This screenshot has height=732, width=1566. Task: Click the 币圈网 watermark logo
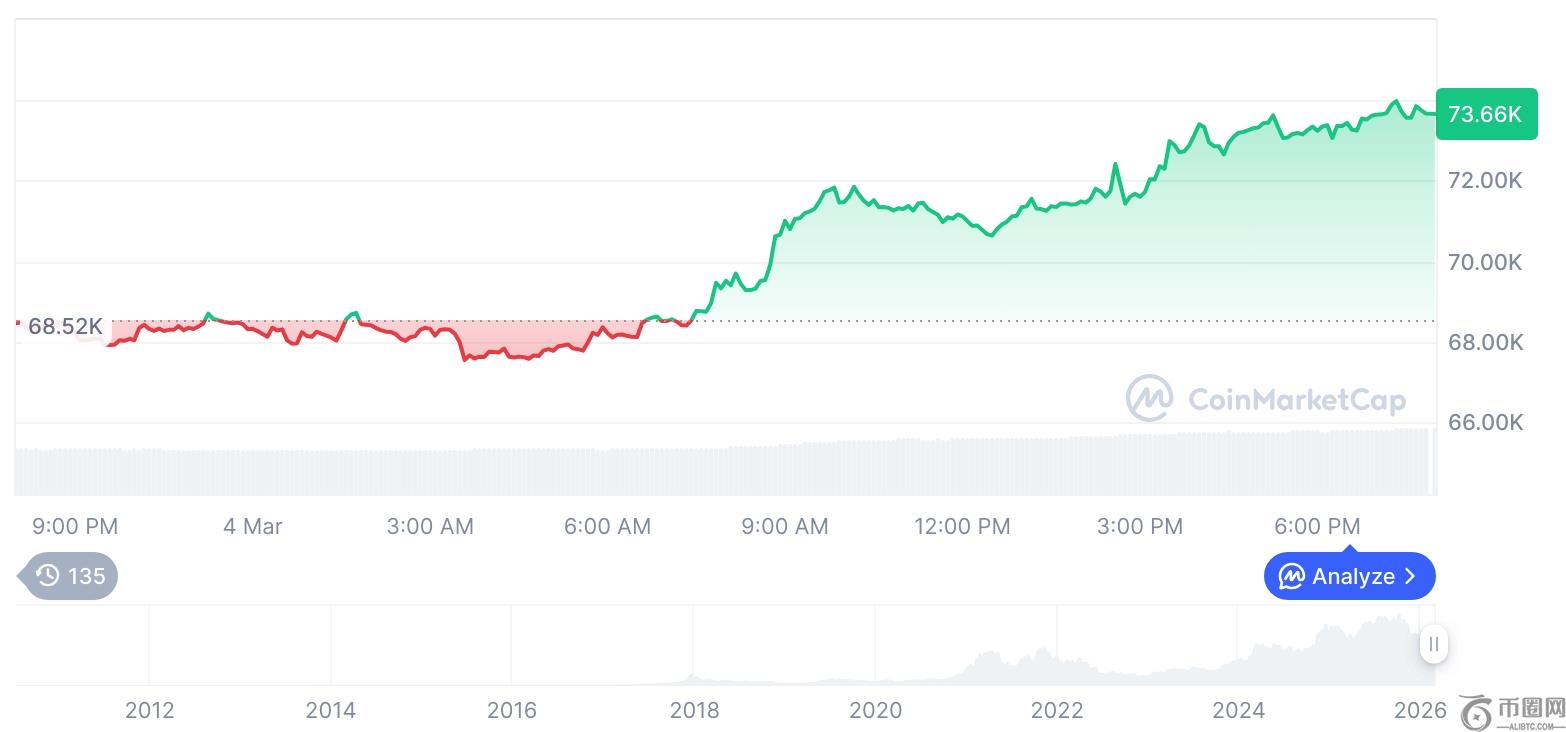[1511, 711]
